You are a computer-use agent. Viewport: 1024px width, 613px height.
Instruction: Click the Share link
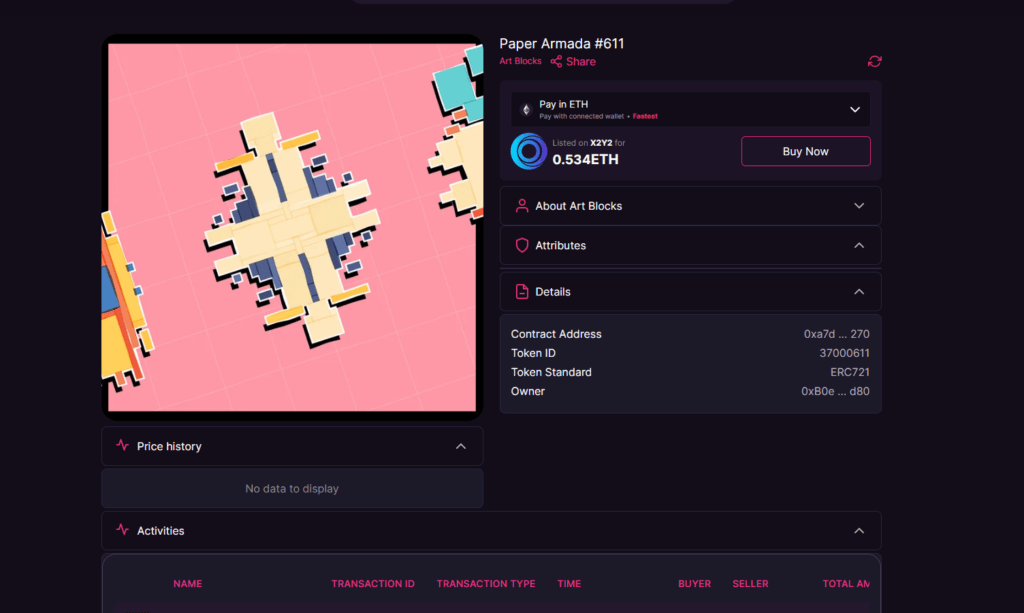point(581,62)
